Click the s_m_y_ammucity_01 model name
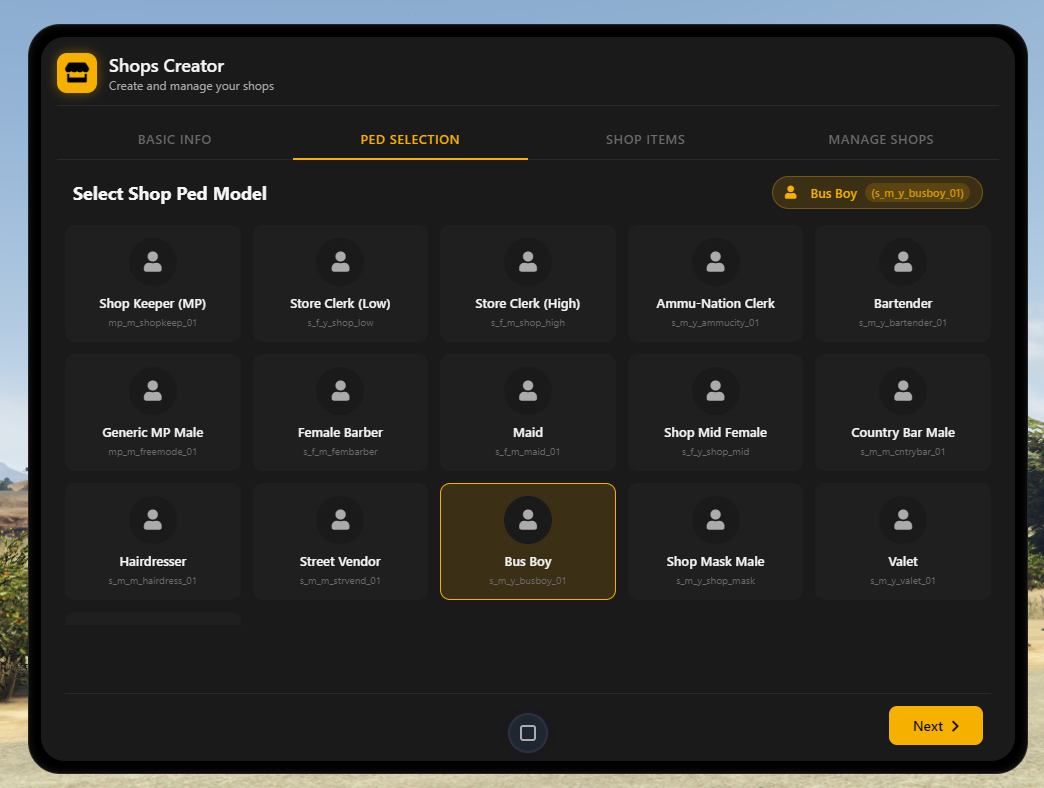This screenshot has width=1044, height=788. click(x=715, y=323)
